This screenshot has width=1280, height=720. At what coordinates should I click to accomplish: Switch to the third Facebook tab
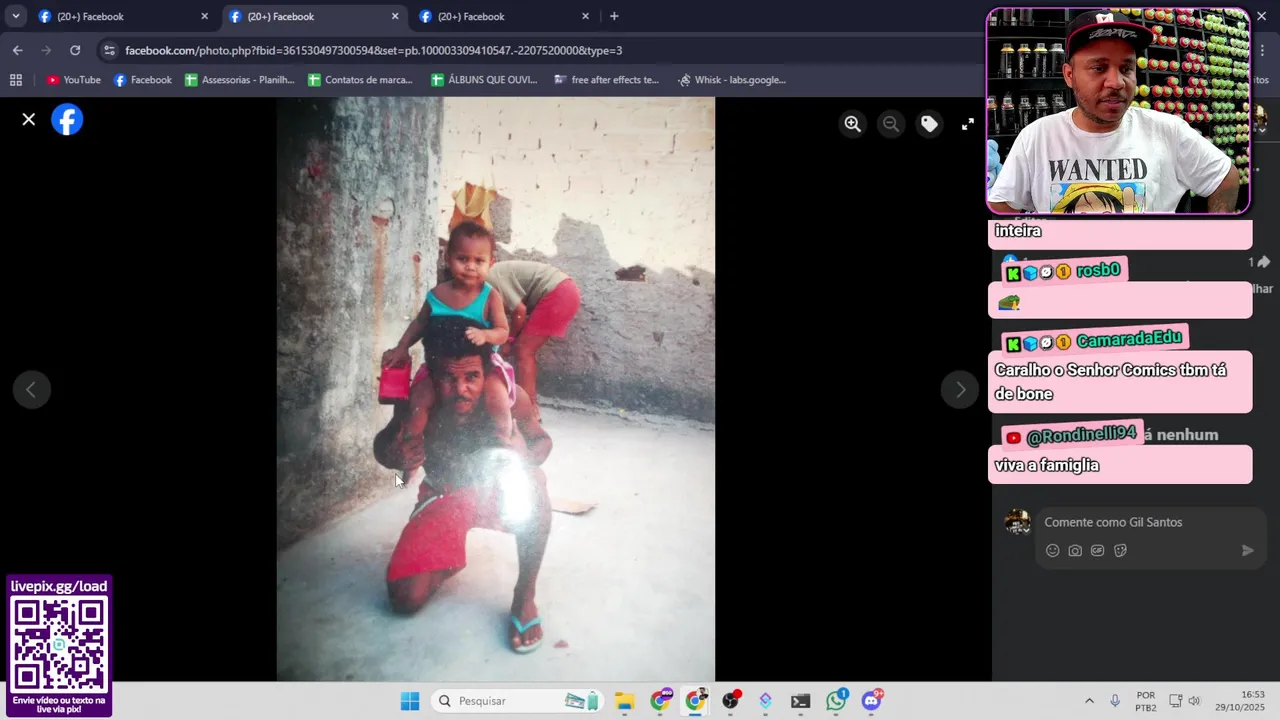click(x=501, y=16)
